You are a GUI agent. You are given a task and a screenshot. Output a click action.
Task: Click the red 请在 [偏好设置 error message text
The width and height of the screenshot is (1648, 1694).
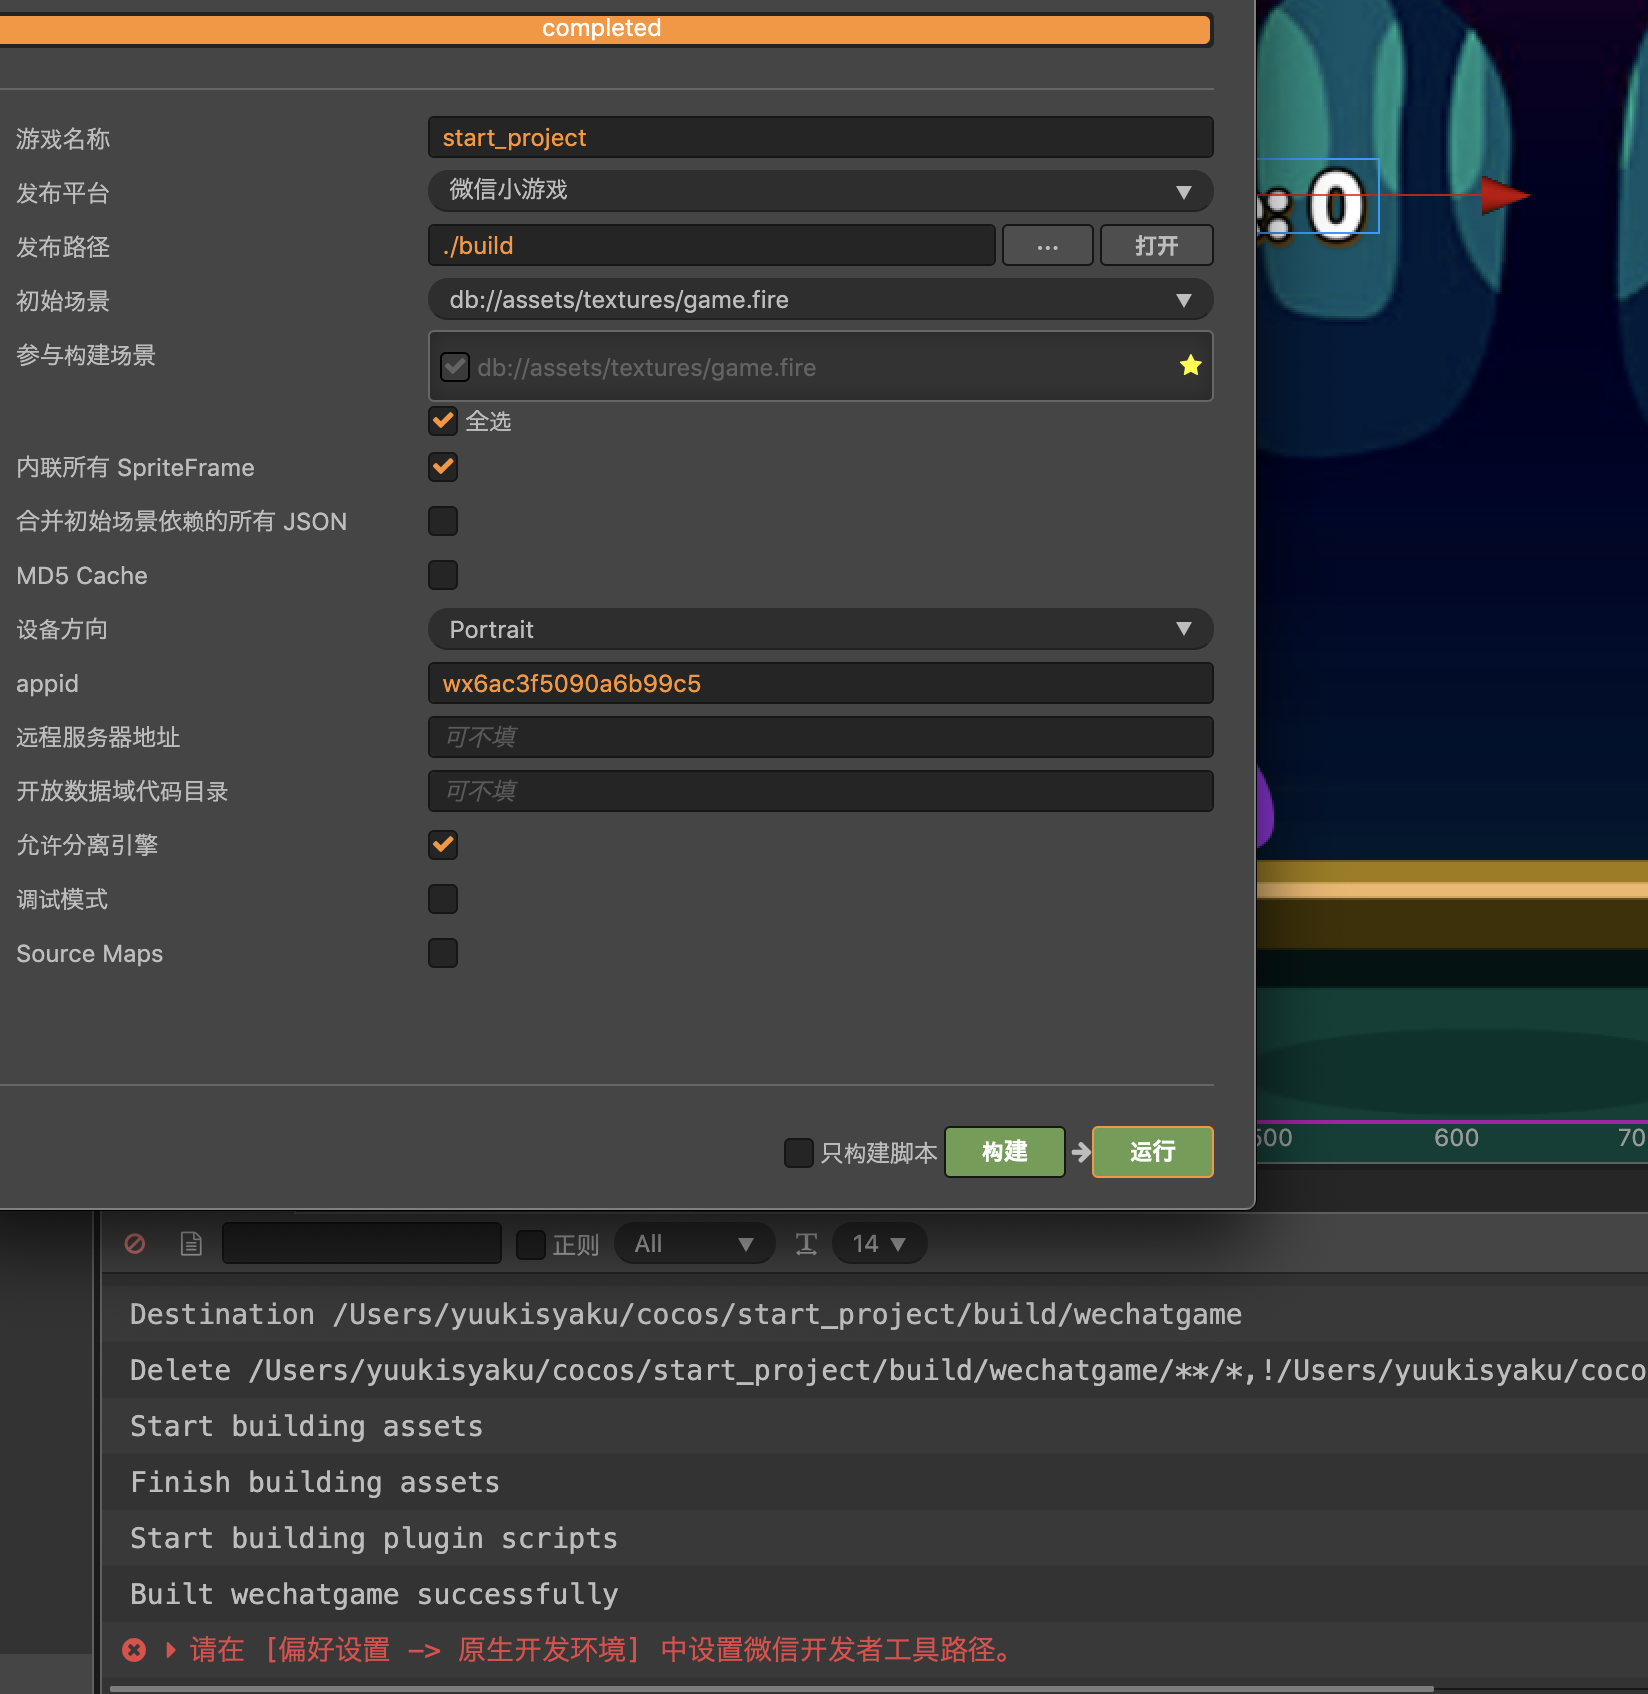pos(600,1650)
